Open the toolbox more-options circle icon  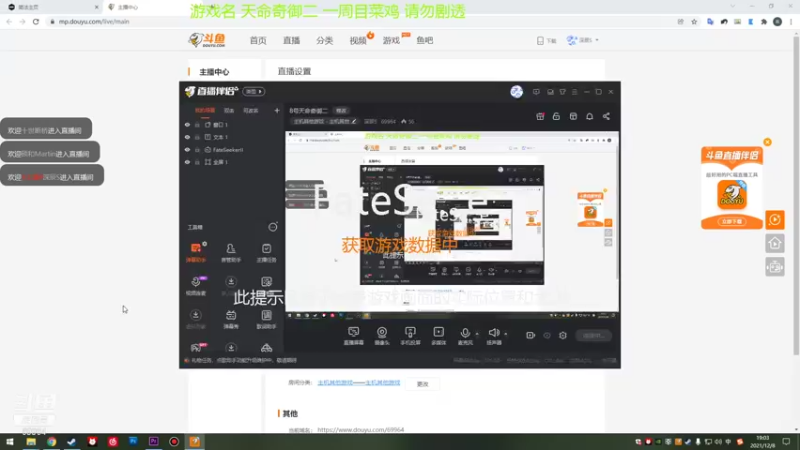[273, 227]
